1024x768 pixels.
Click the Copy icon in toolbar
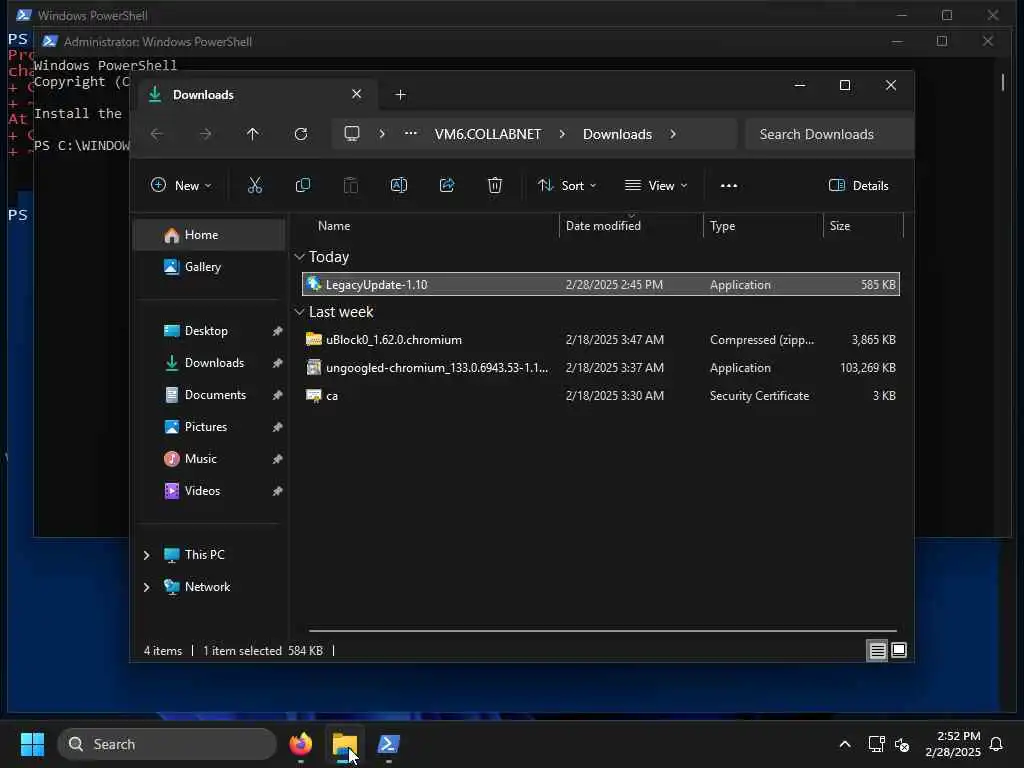(302, 185)
